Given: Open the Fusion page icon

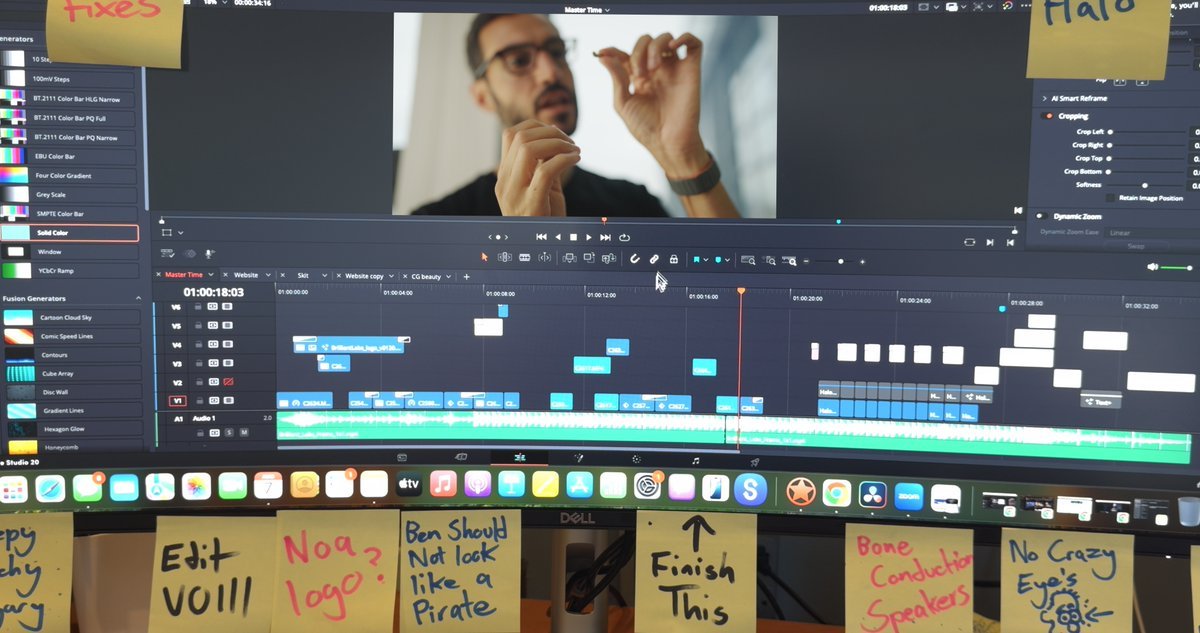Looking at the screenshot, I should click(x=578, y=458).
